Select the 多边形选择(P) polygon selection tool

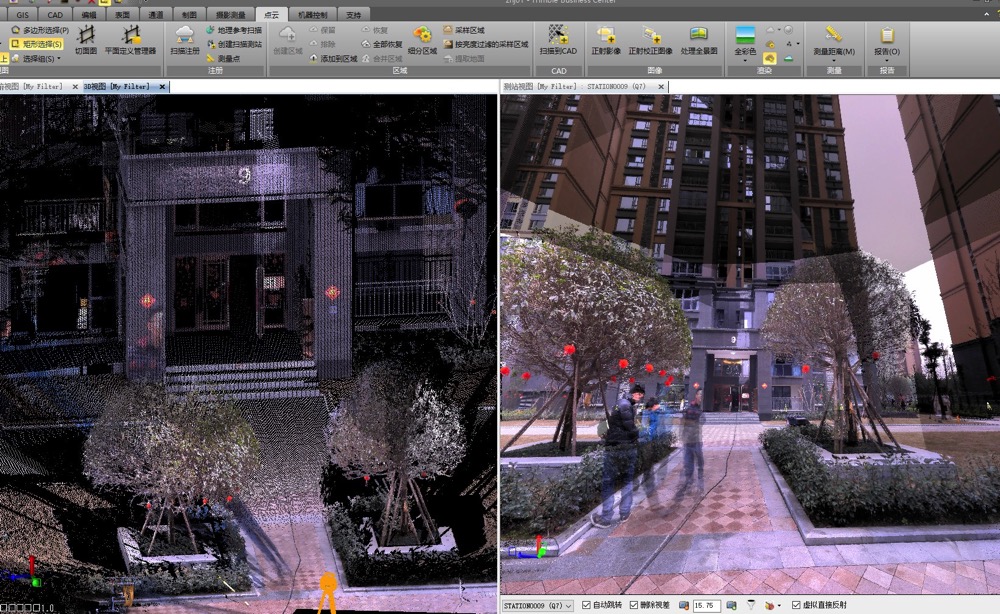pyautogui.click(x=40, y=30)
